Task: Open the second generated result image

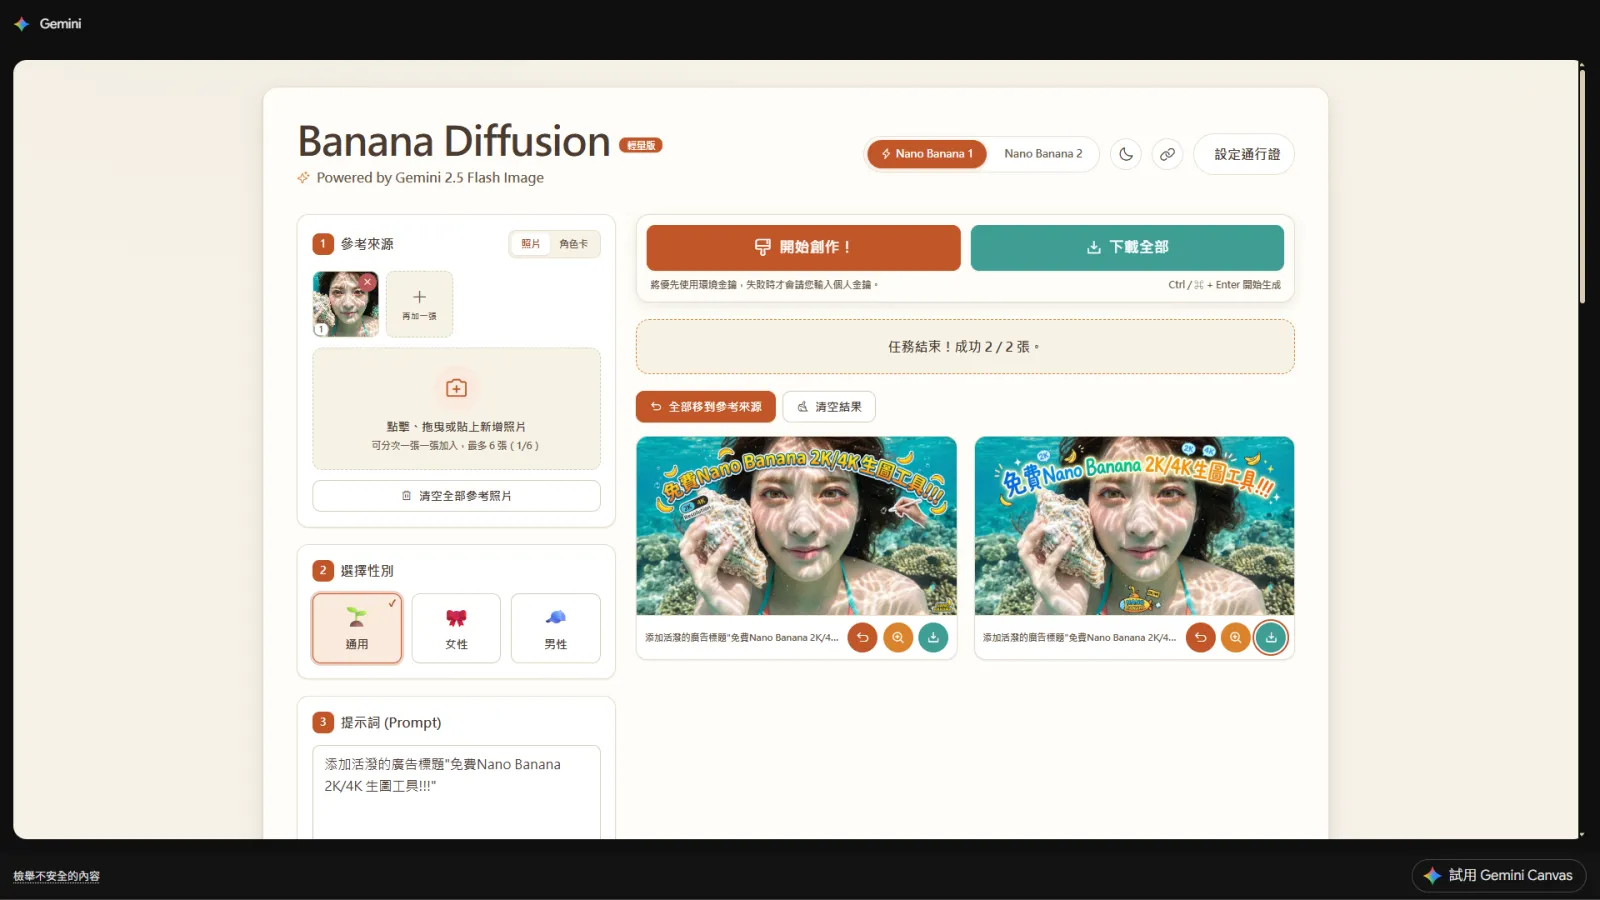Action: (x=1134, y=526)
